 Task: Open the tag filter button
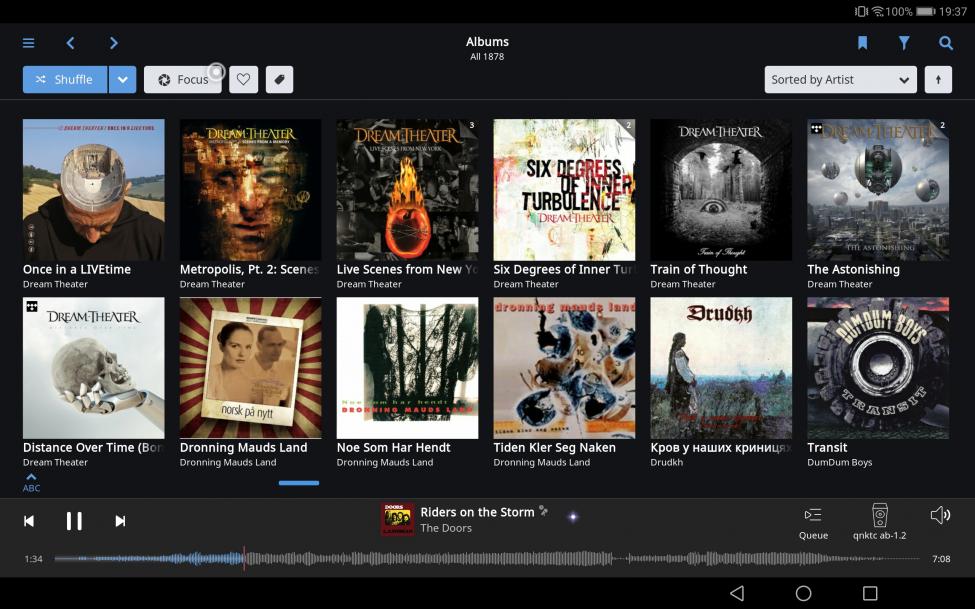click(280, 80)
